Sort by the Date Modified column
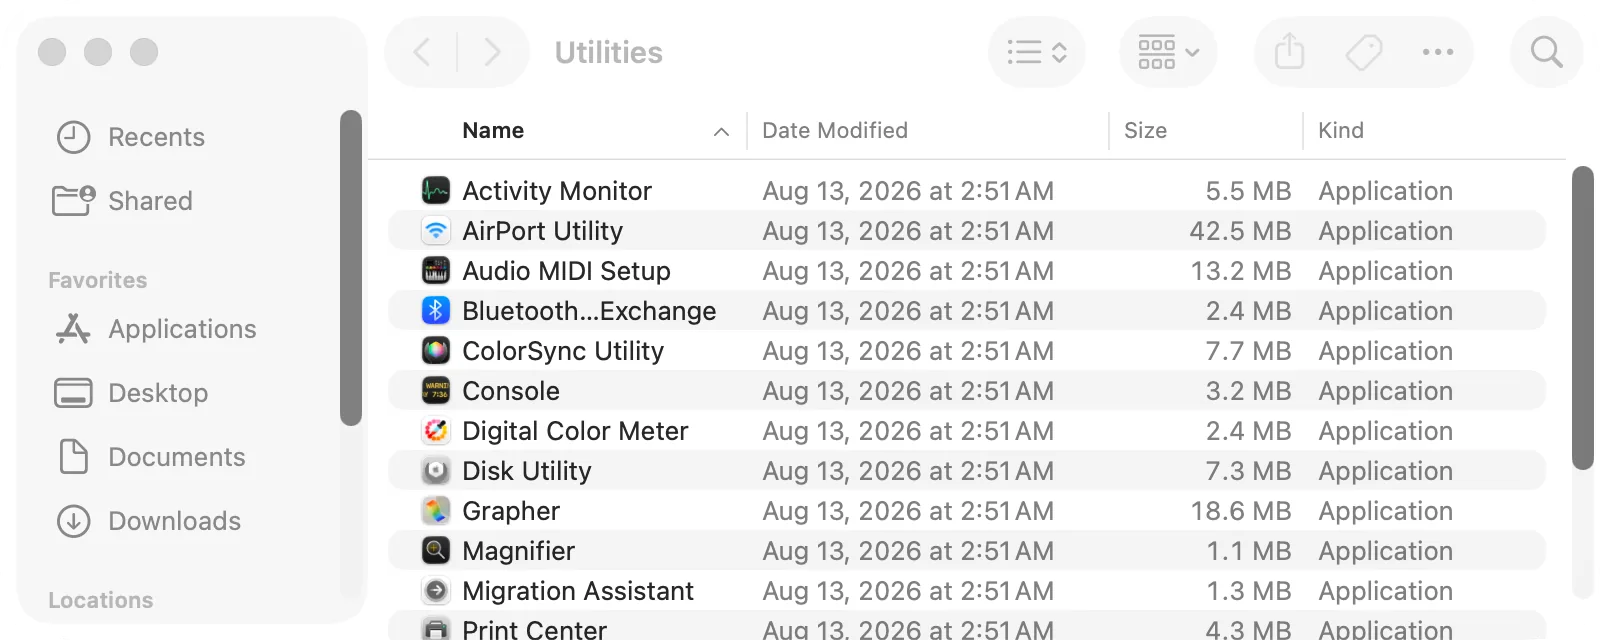This screenshot has height=640, width=1600. click(x=835, y=131)
